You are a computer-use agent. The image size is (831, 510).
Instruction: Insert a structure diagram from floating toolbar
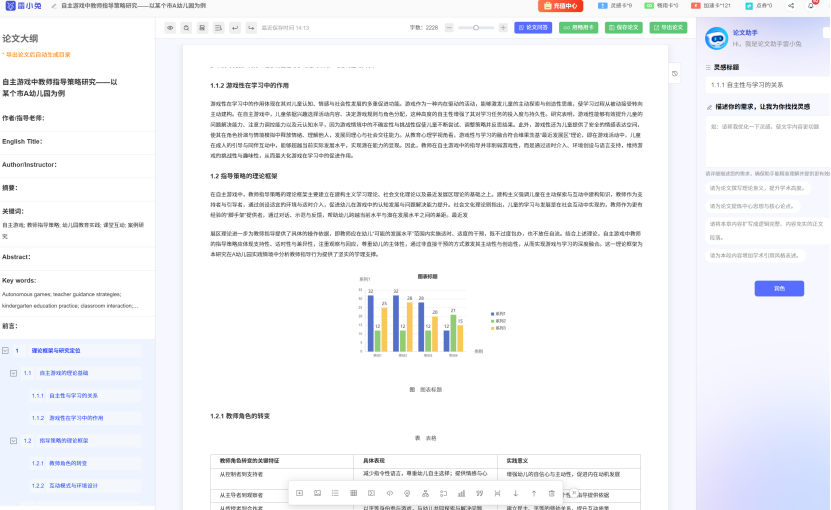pos(425,493)
